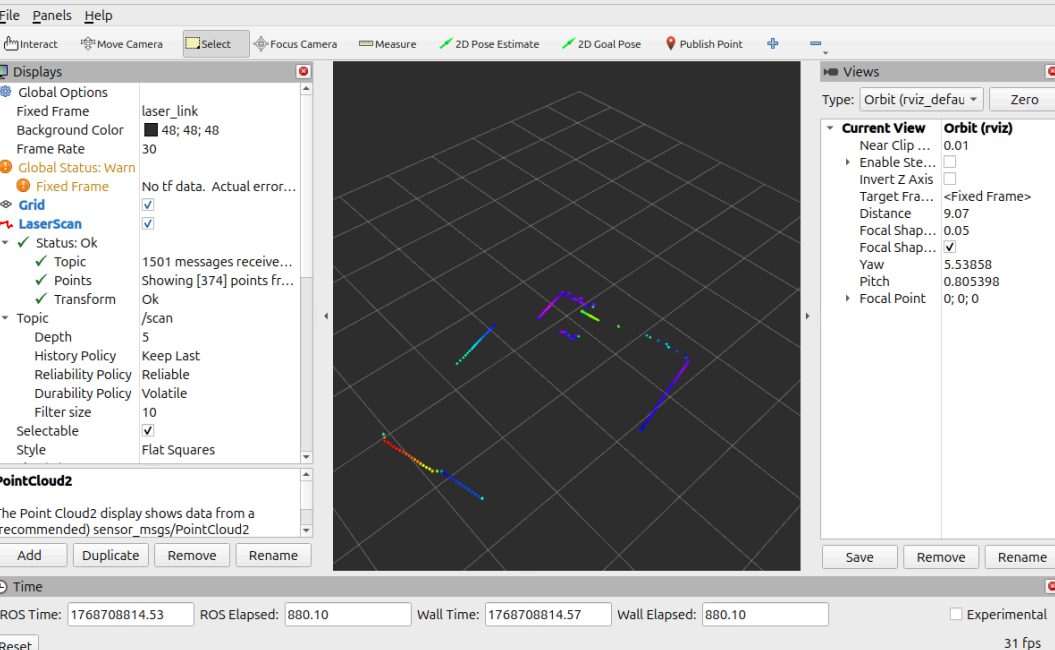Screen dimensions: 1055x650
Task: Toggle the LaserScan display checkbox
Action: [x=148, y=223]
